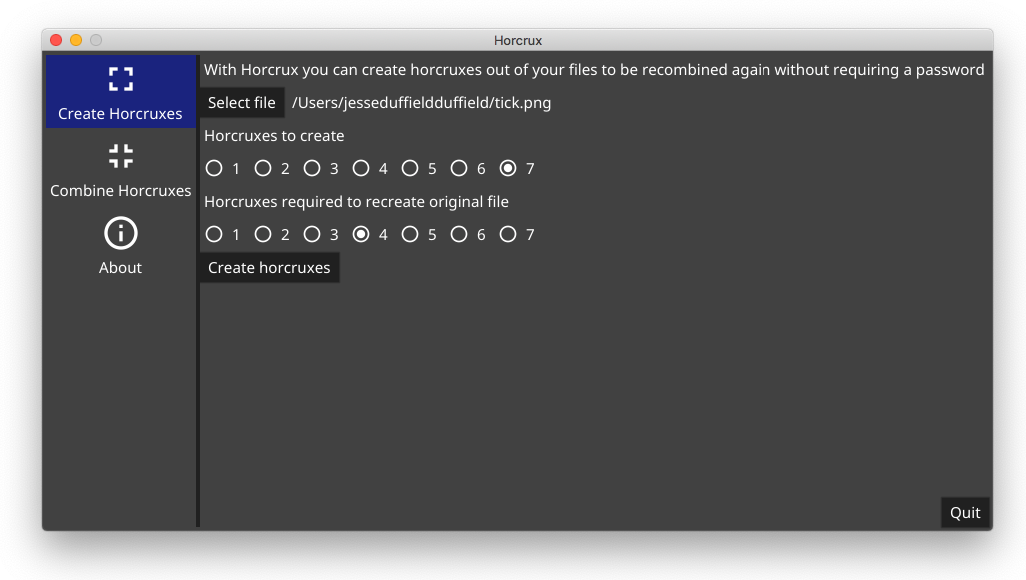The image size is (1026, 580).
Task: Set horcruxes to create to 1
Action: click(214, 168)
